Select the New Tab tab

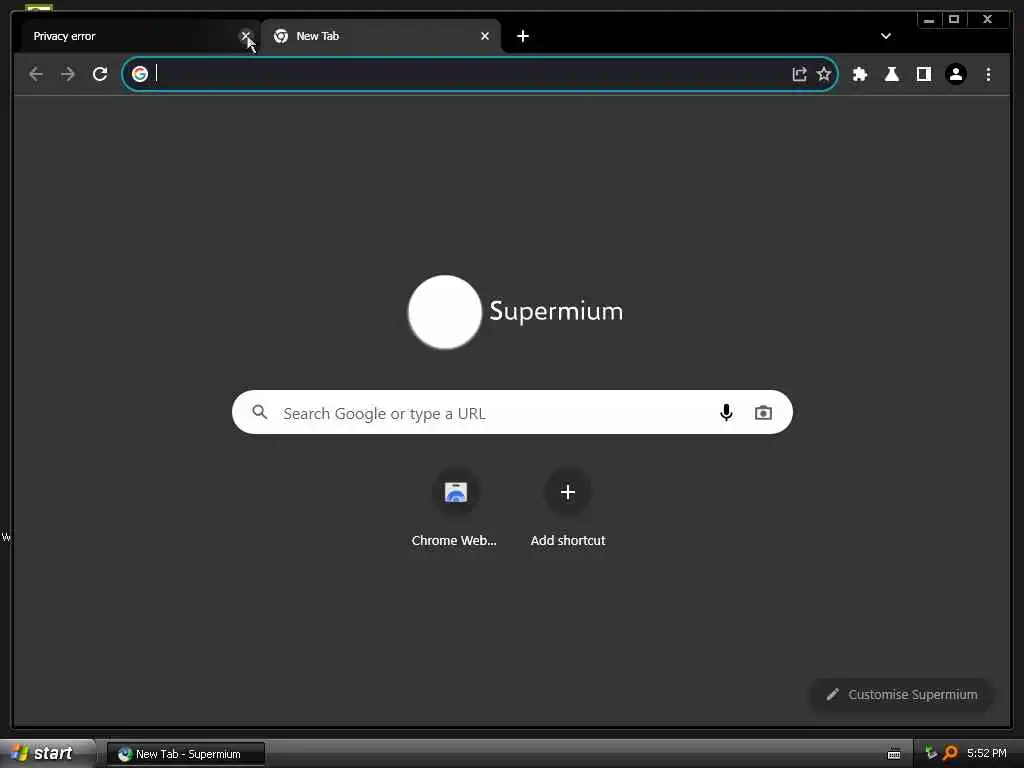pos(381,36)
